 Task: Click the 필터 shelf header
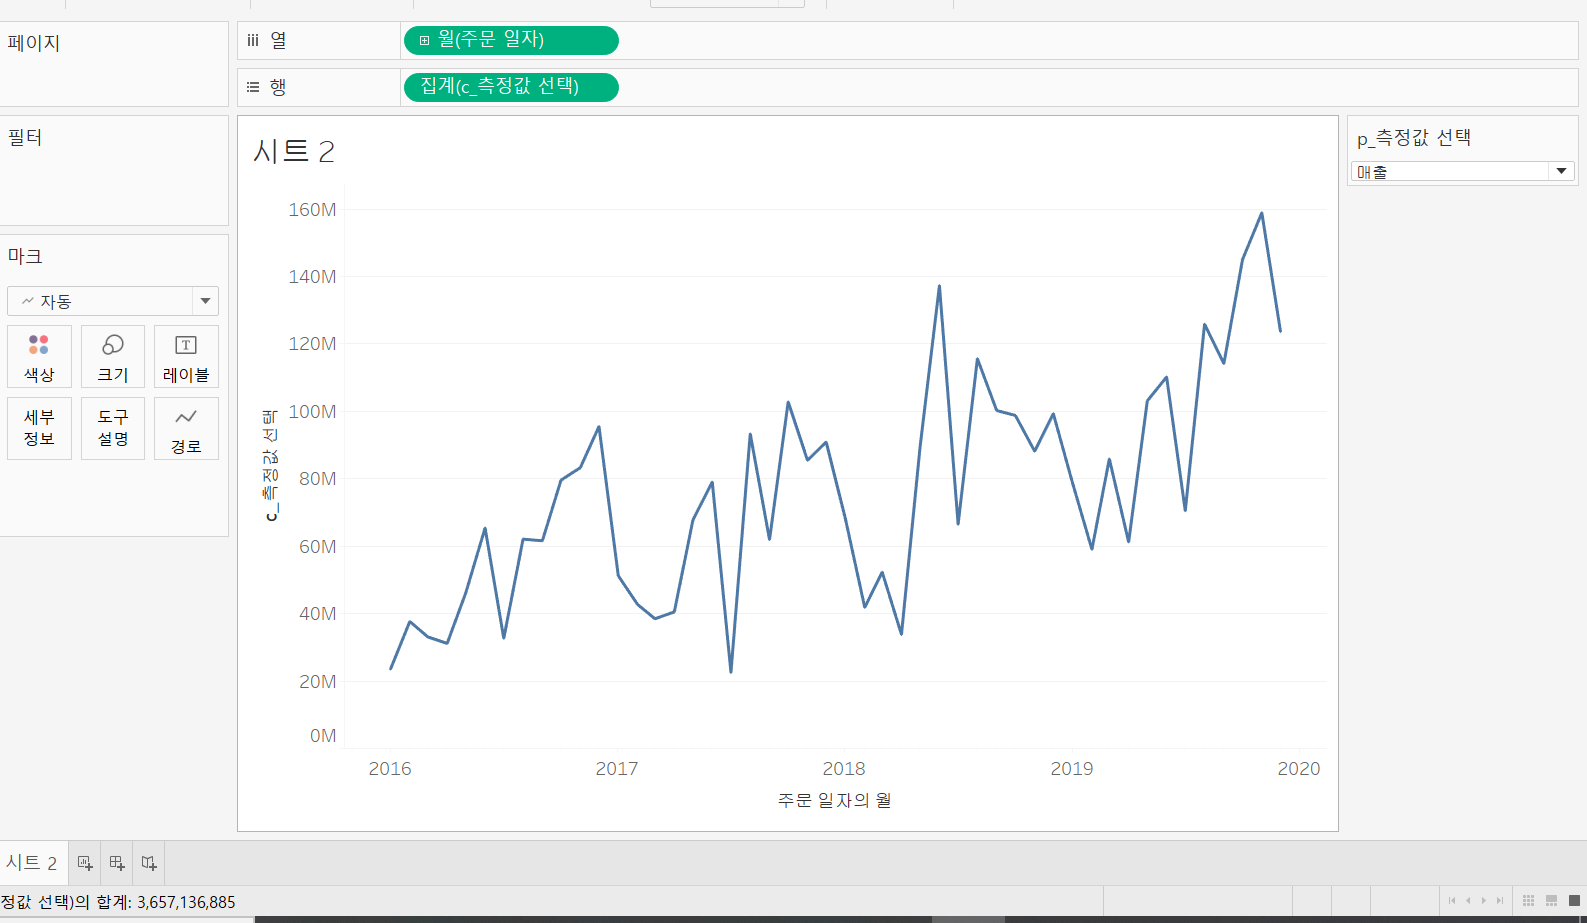coord(25,137)
